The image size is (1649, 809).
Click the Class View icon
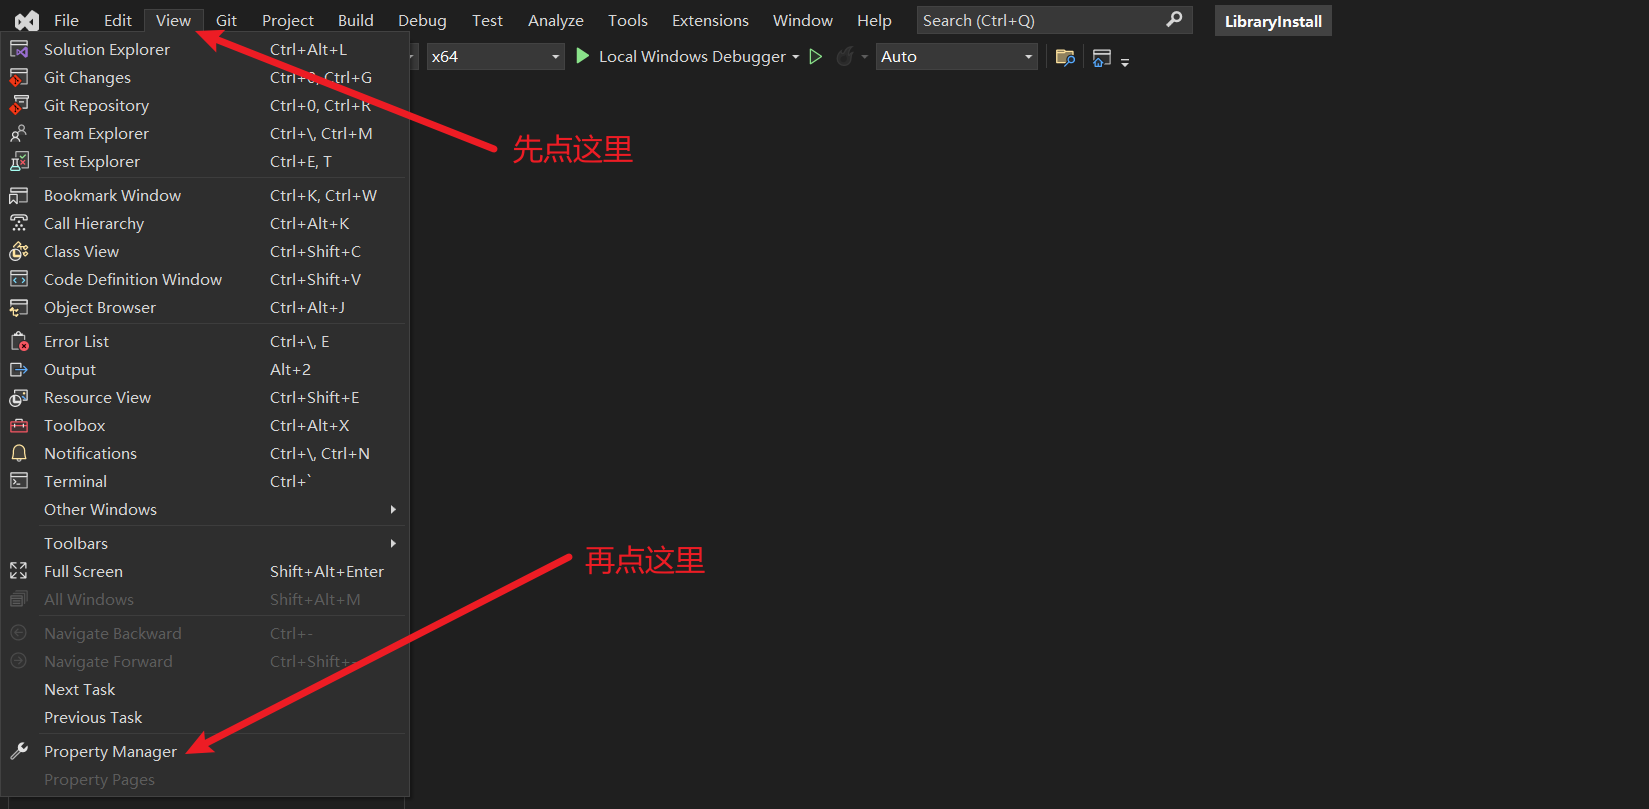point(19,251)
